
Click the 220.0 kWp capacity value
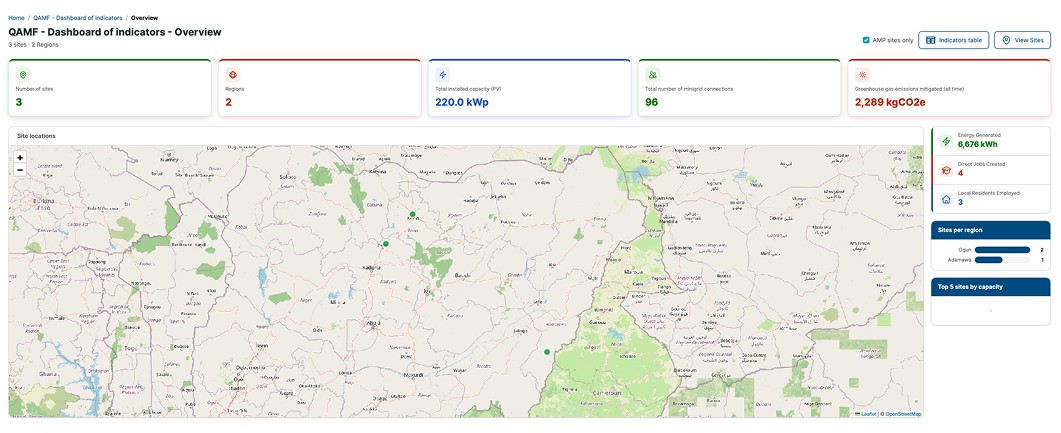461,103
